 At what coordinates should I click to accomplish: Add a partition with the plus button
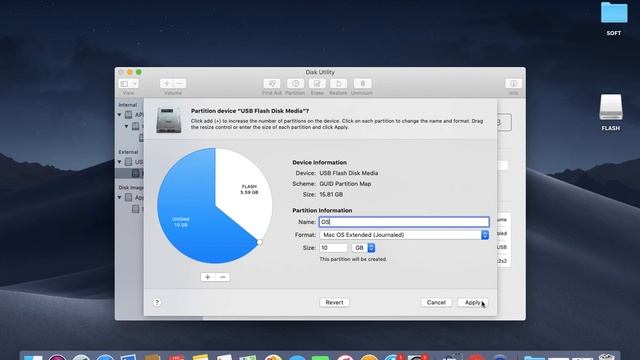coord(208,277)
